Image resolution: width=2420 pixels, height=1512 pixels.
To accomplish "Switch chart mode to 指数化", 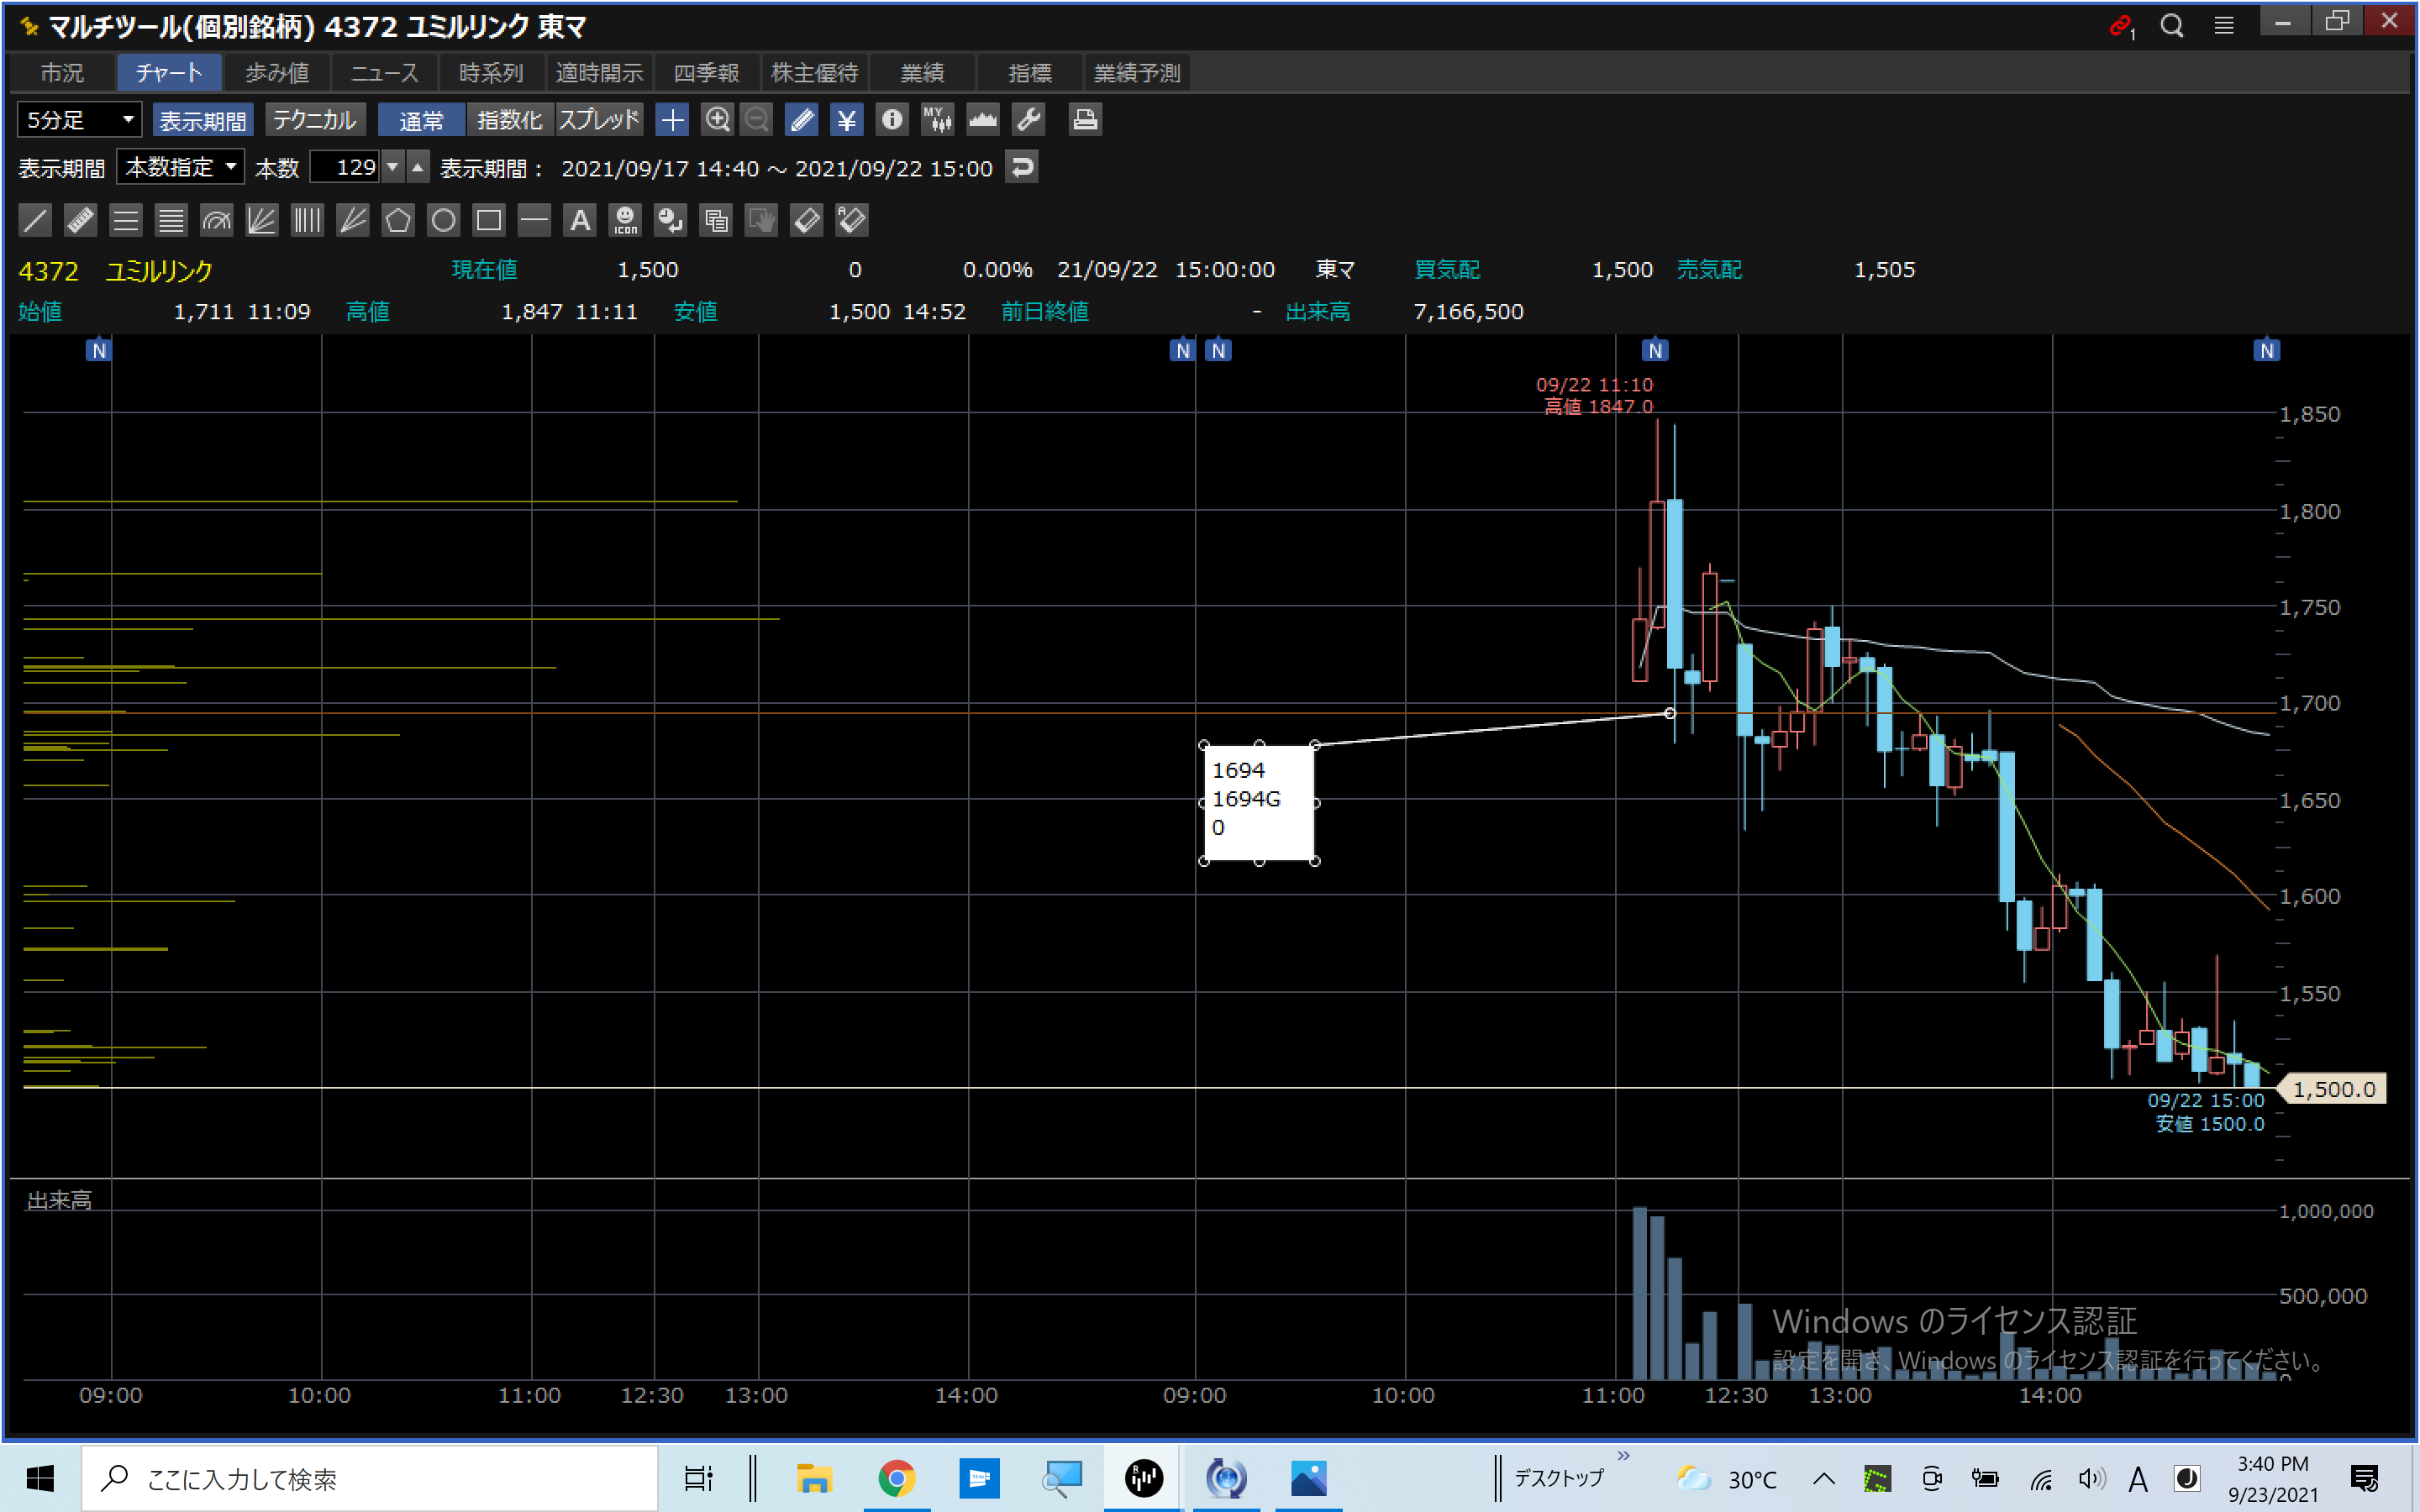I will [x=509, y=120].
